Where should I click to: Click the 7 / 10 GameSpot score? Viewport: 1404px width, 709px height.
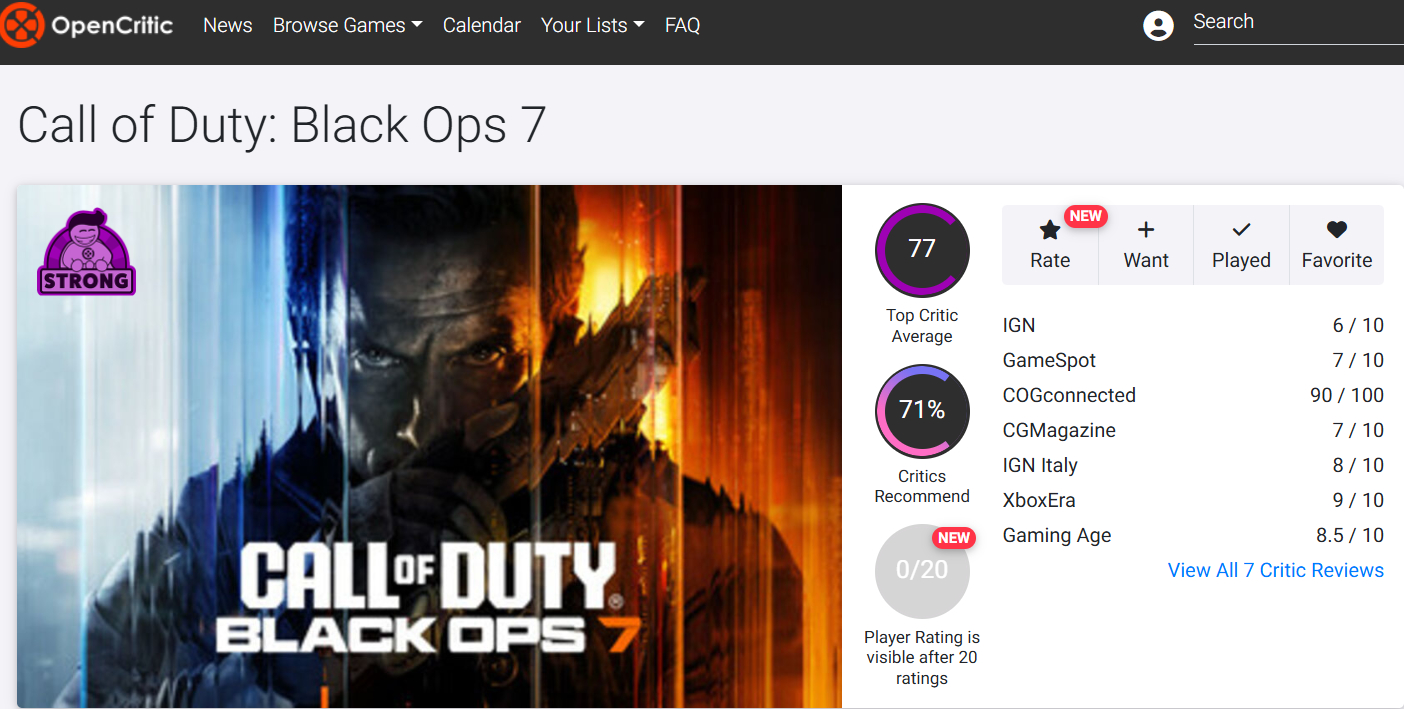click(1358, 360)
